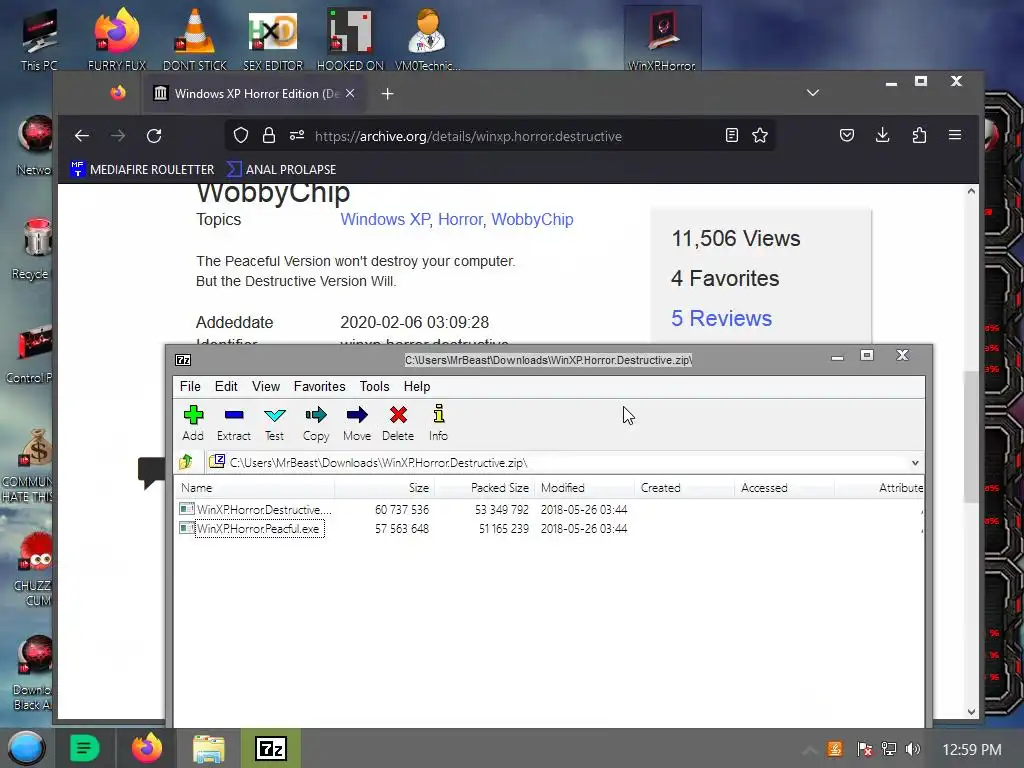This screenshot has height=768, width=1024.
Task: Open the VLC desktop shortcut named DONT STICK
Action: 195,38
